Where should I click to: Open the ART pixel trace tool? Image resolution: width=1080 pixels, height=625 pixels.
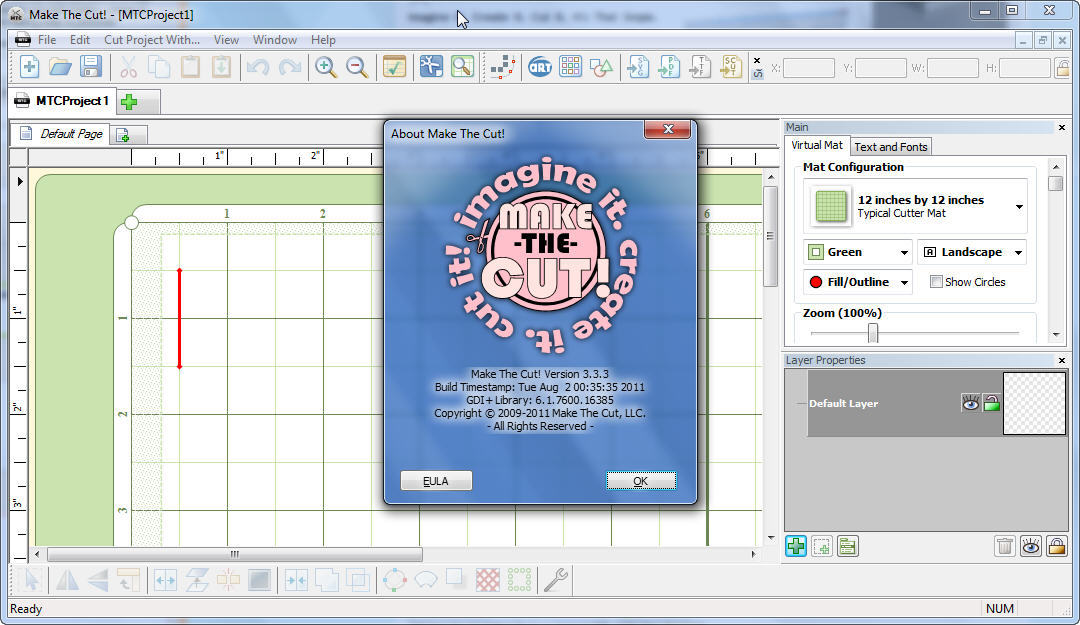tap(540, 67)
